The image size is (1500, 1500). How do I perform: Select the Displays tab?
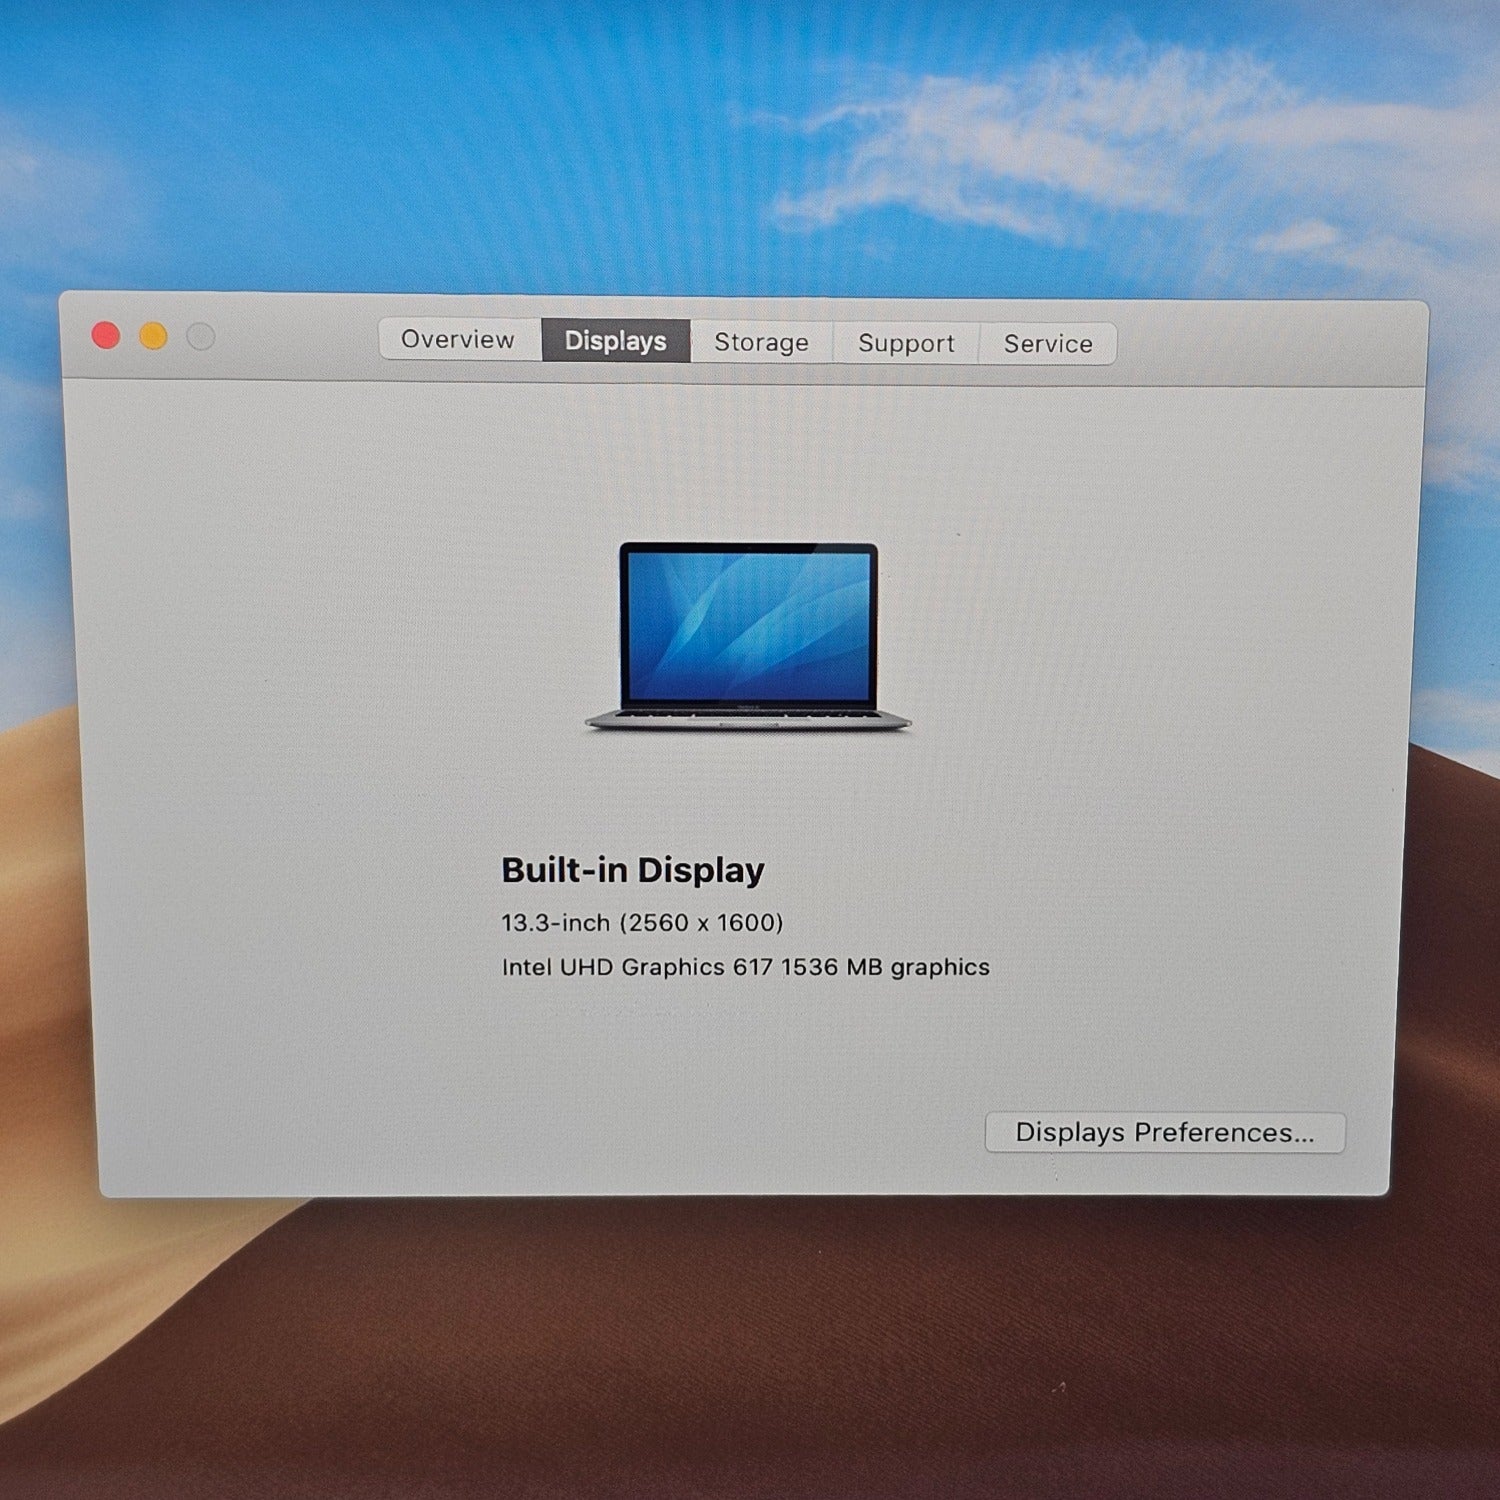tap(616, 341)
